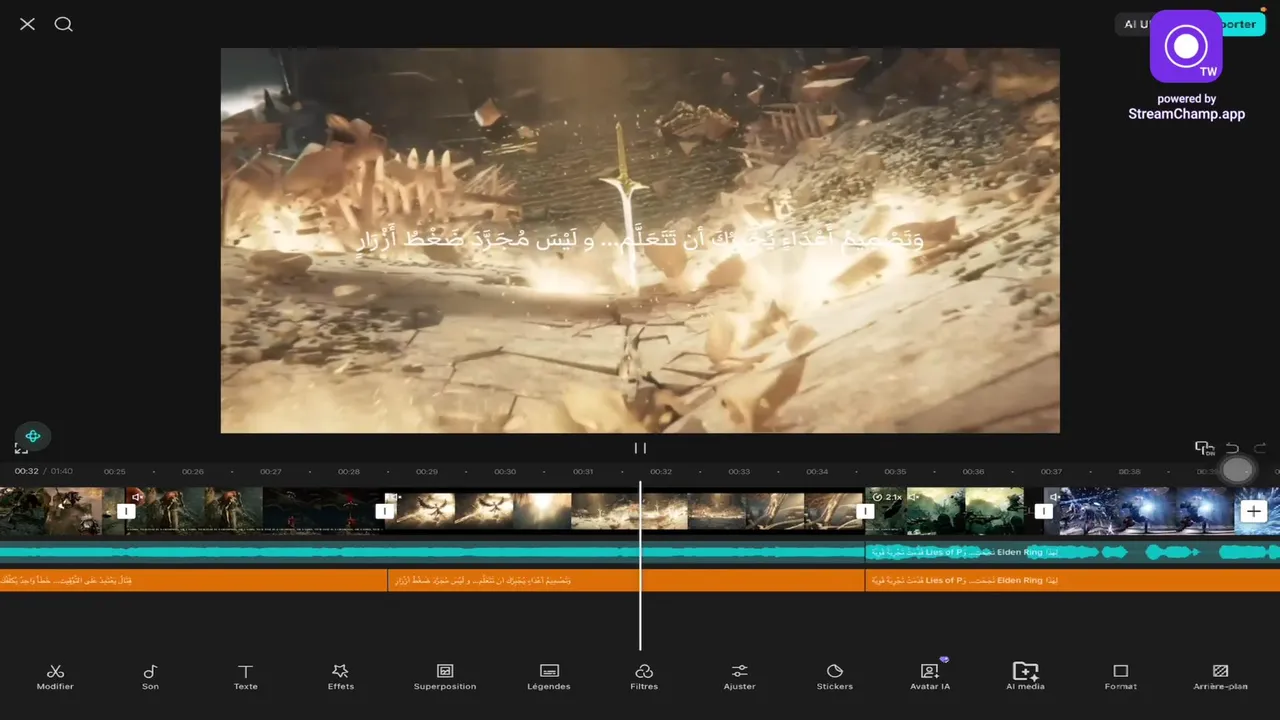This screenshot has width=1280, height=720.
Task: Tap the 2.1x speed badge on the clip
Action: pos(888,496)
